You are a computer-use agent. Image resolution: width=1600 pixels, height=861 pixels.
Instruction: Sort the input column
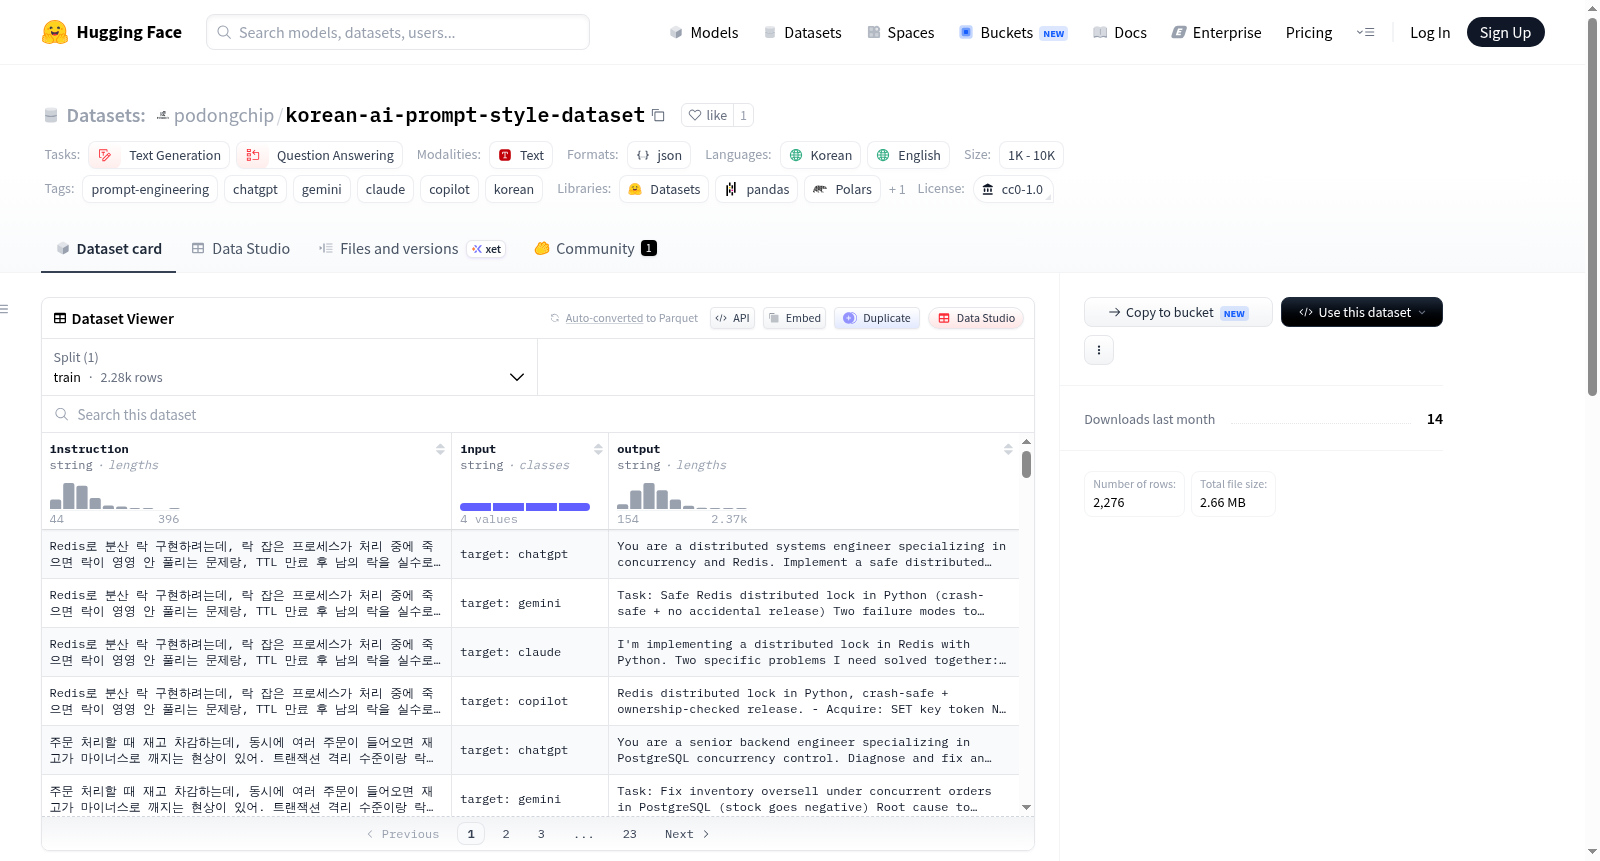click(x=598, y=449)
